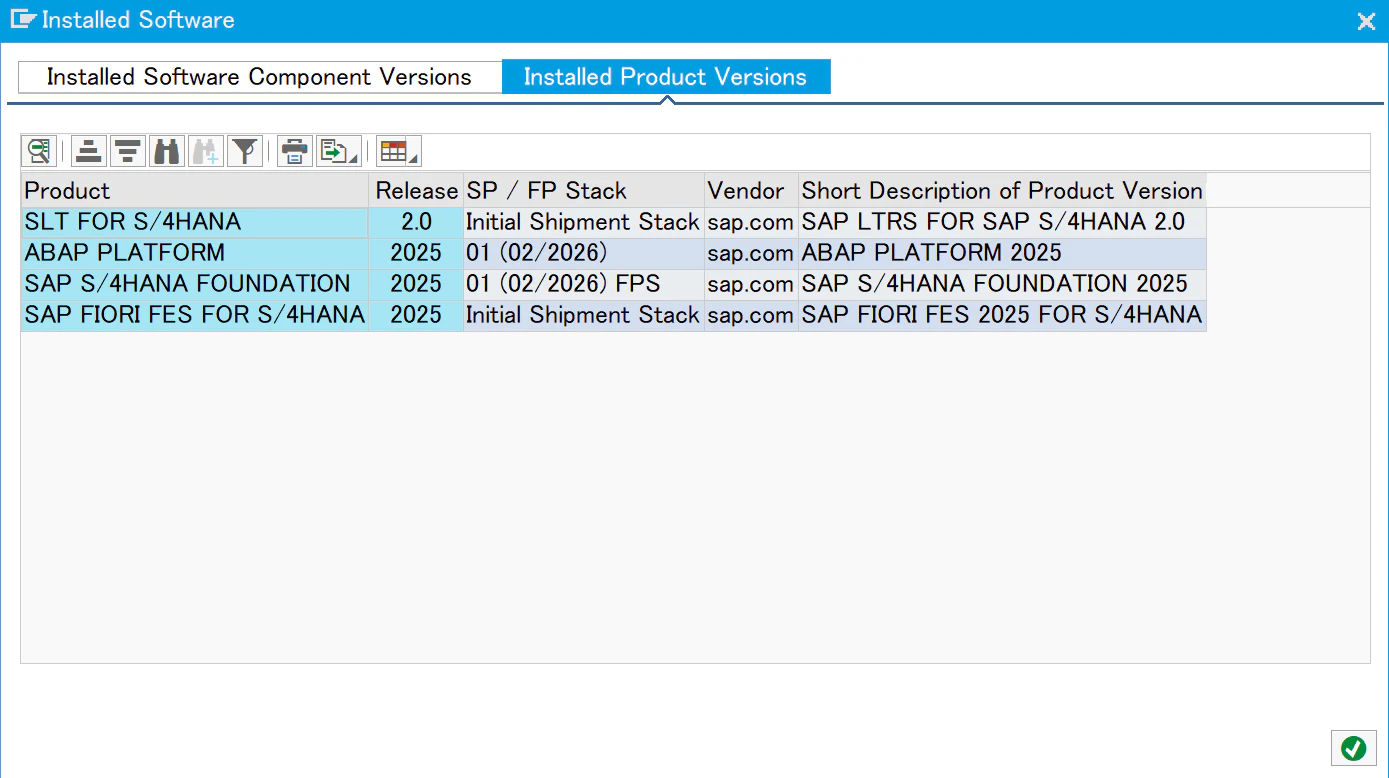The height and width of the screenshot is (778, 1389).
Task: Select the Vendor column header
Action: pos(751,191)
